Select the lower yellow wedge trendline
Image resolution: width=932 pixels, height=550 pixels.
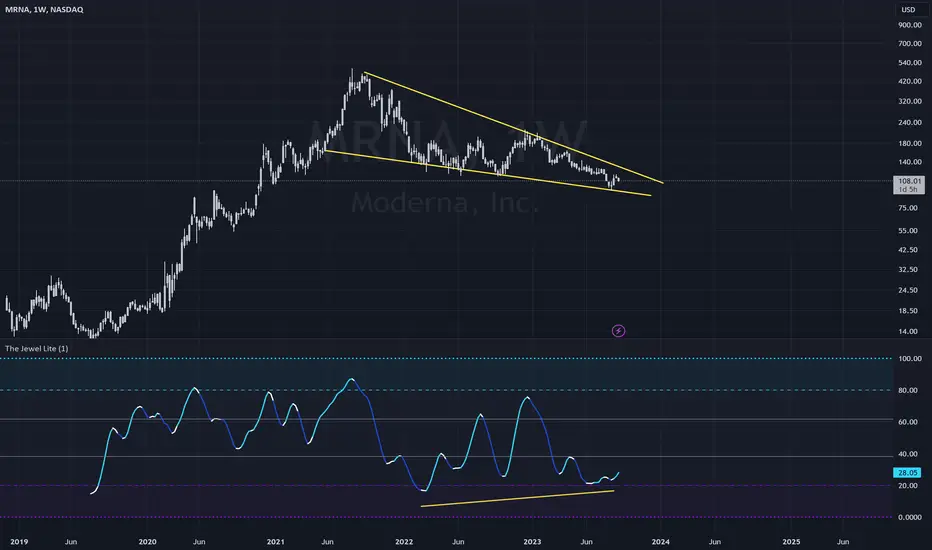(487, 173)
